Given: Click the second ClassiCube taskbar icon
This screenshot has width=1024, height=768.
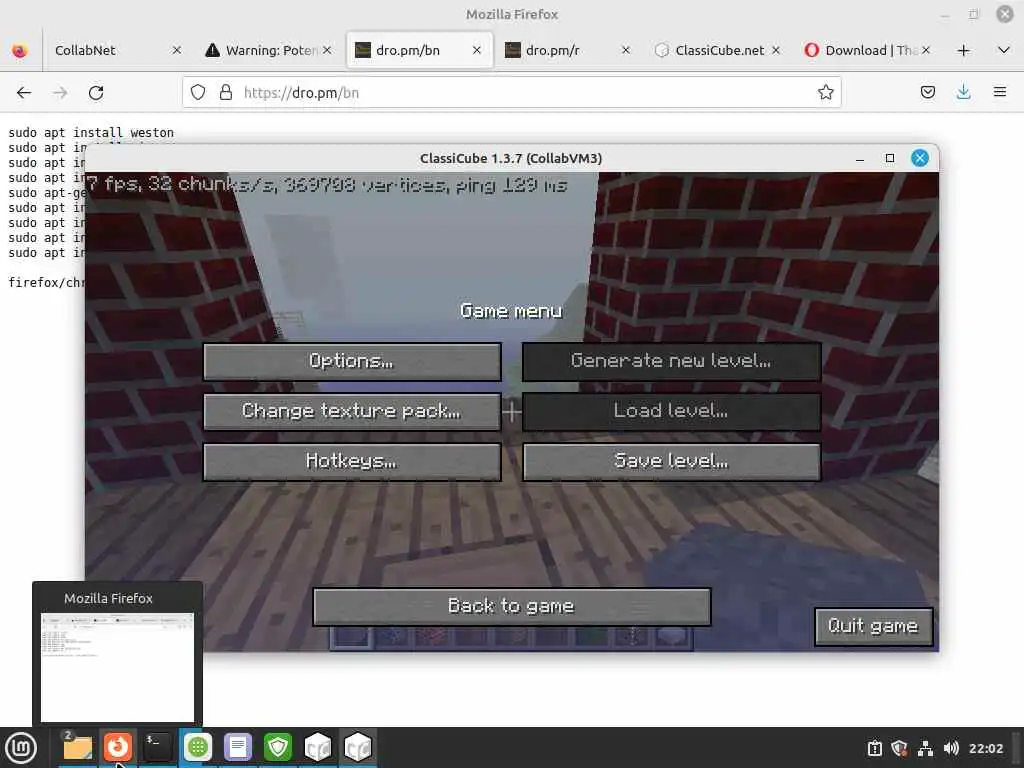Looking at the screenshot, I should [358, 748].
